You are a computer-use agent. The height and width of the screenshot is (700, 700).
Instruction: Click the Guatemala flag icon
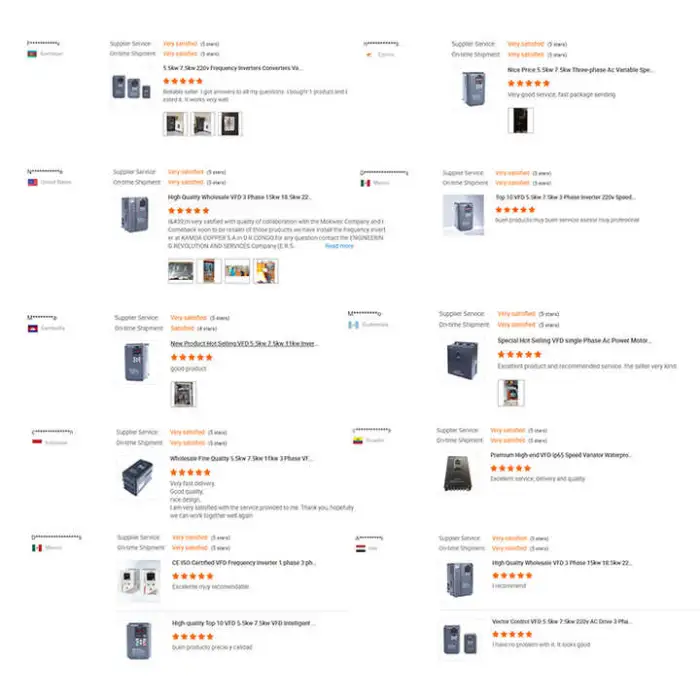(x=353, y=324)
